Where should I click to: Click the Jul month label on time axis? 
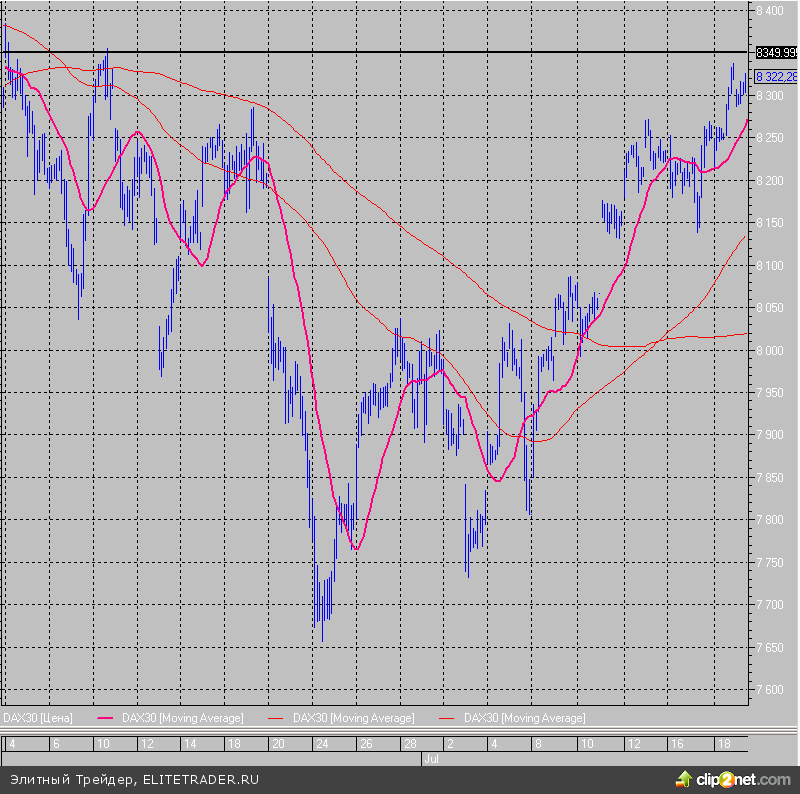tap(432, 760)
